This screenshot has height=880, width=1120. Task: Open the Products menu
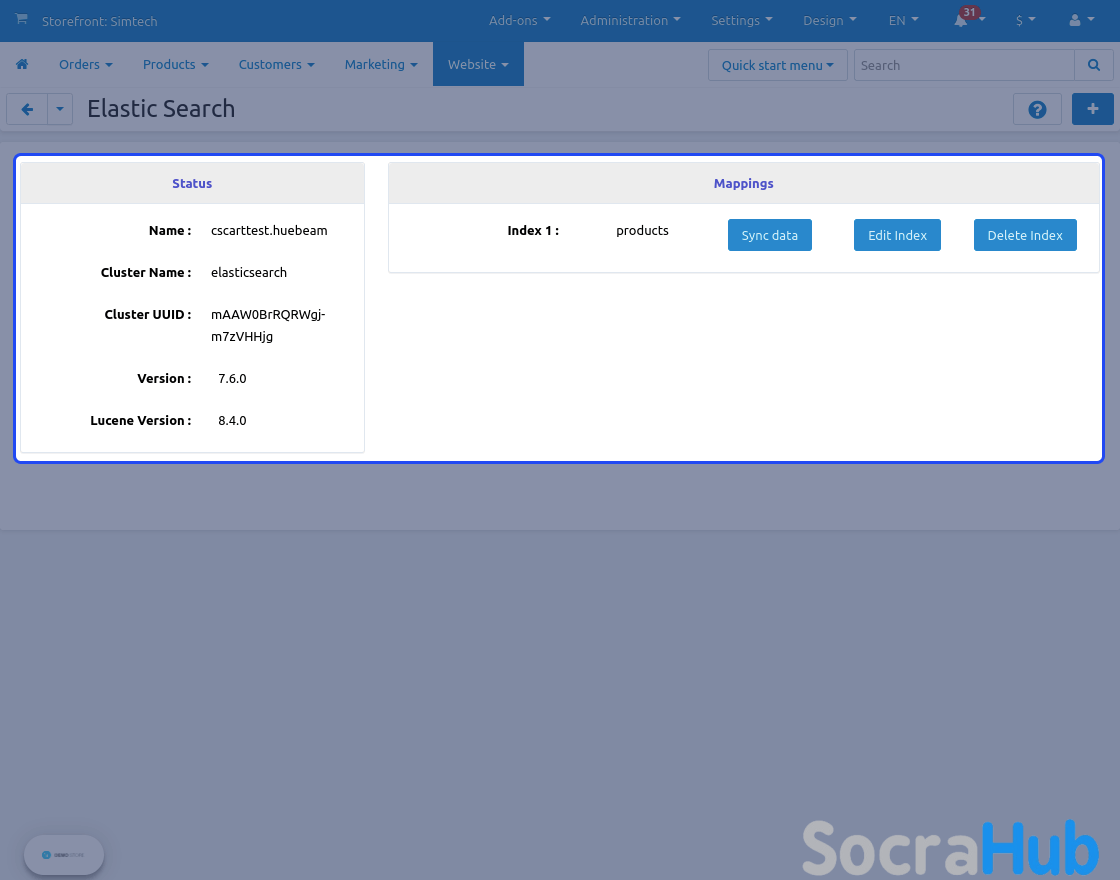tap(175, 64)
